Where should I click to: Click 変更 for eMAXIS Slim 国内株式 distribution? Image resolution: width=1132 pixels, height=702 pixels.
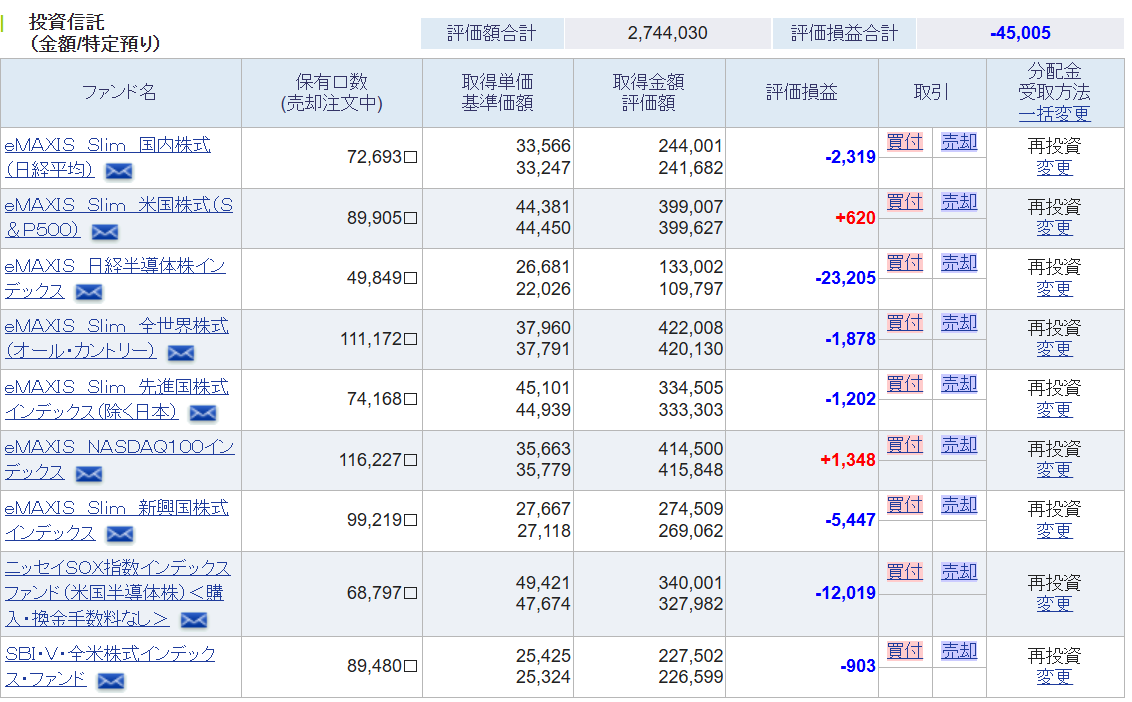(x=1054, y=168)
